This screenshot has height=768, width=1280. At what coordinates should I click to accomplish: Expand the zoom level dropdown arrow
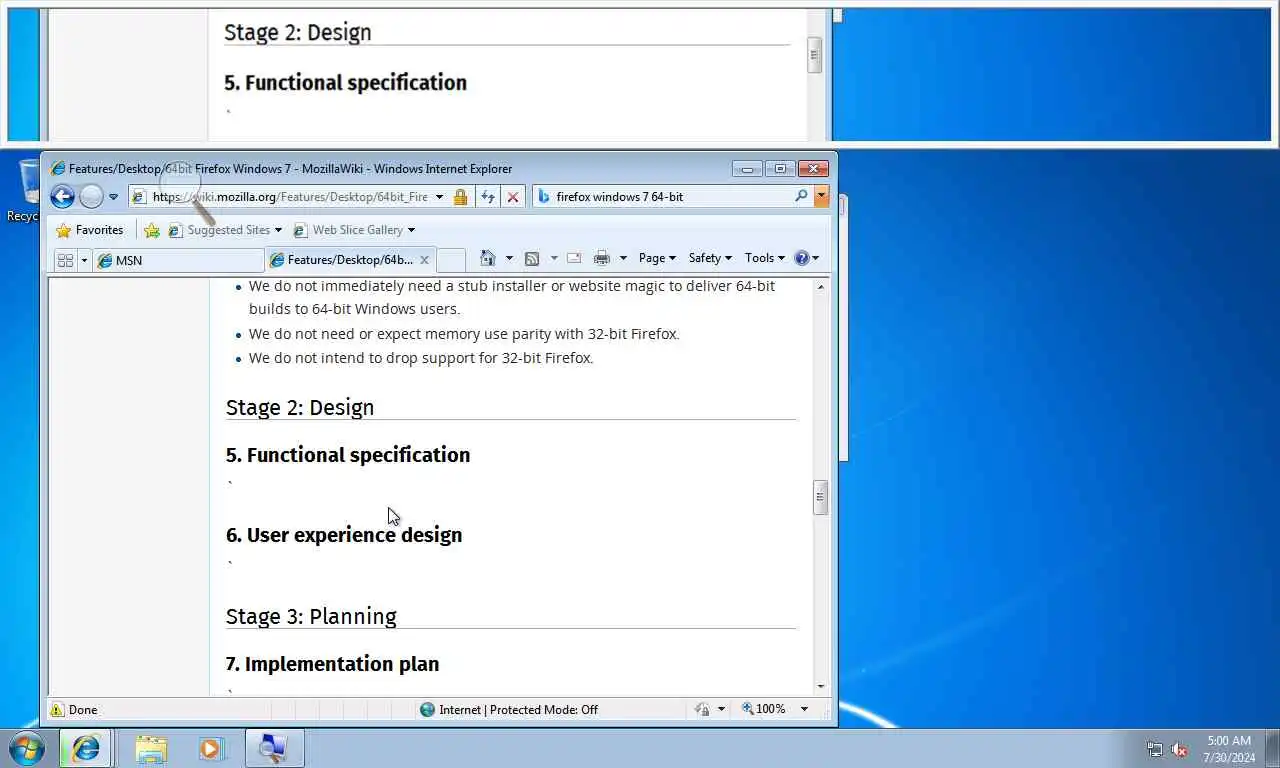point(804,709)
